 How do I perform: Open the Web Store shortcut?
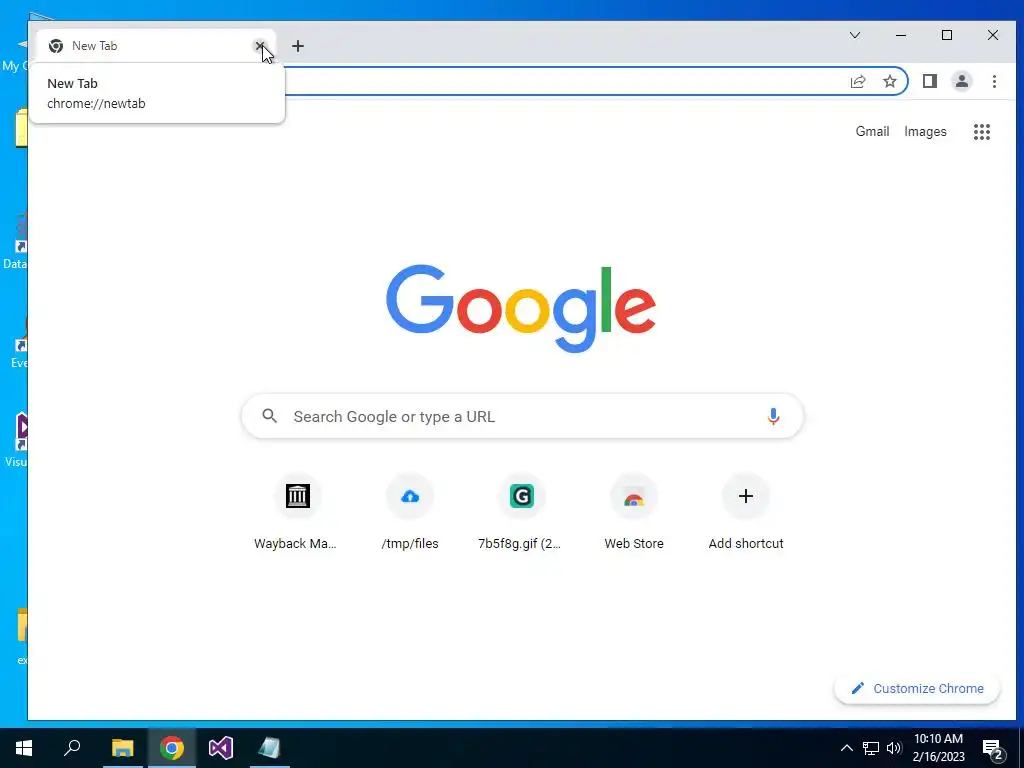click(633, 513)
